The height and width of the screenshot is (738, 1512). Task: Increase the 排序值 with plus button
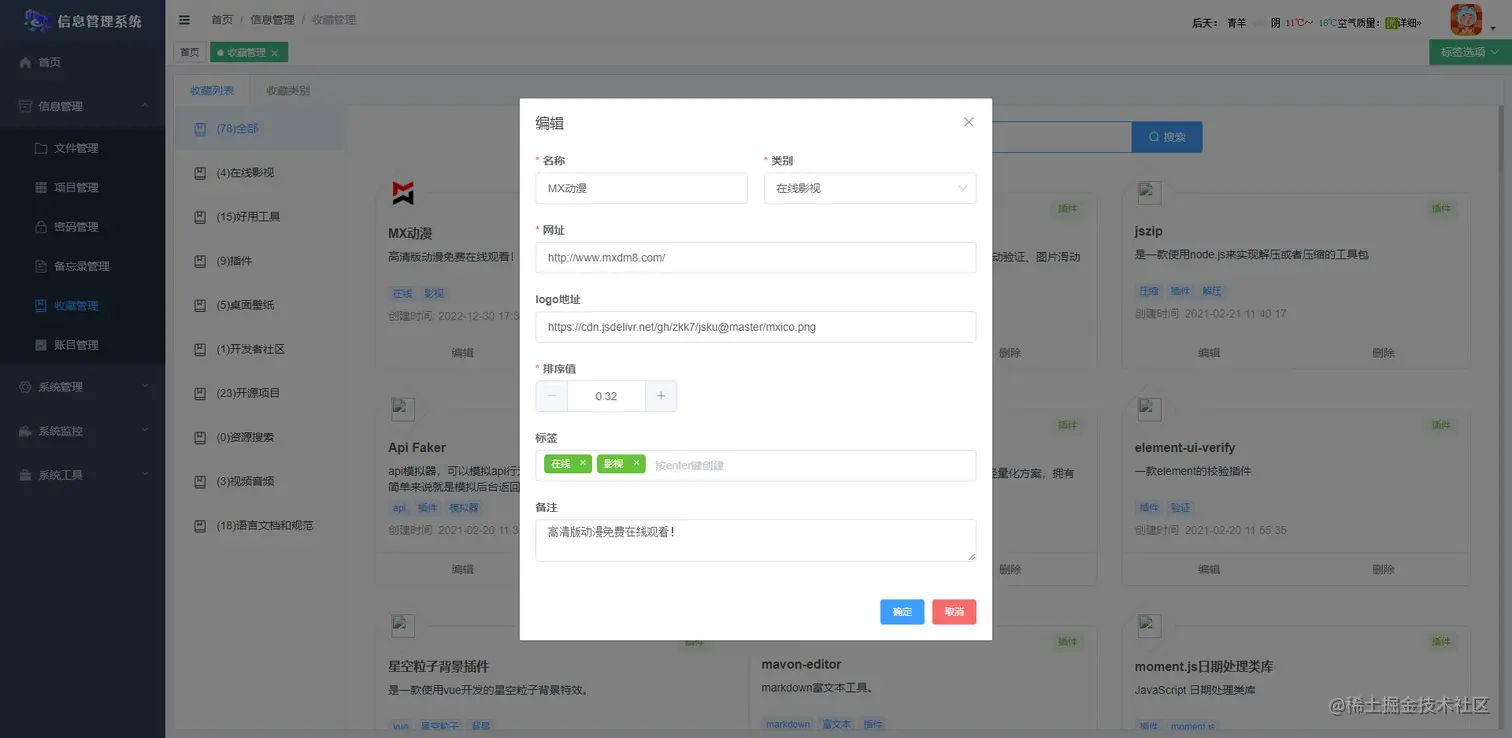pyautogui.click(x=661, y=396)
